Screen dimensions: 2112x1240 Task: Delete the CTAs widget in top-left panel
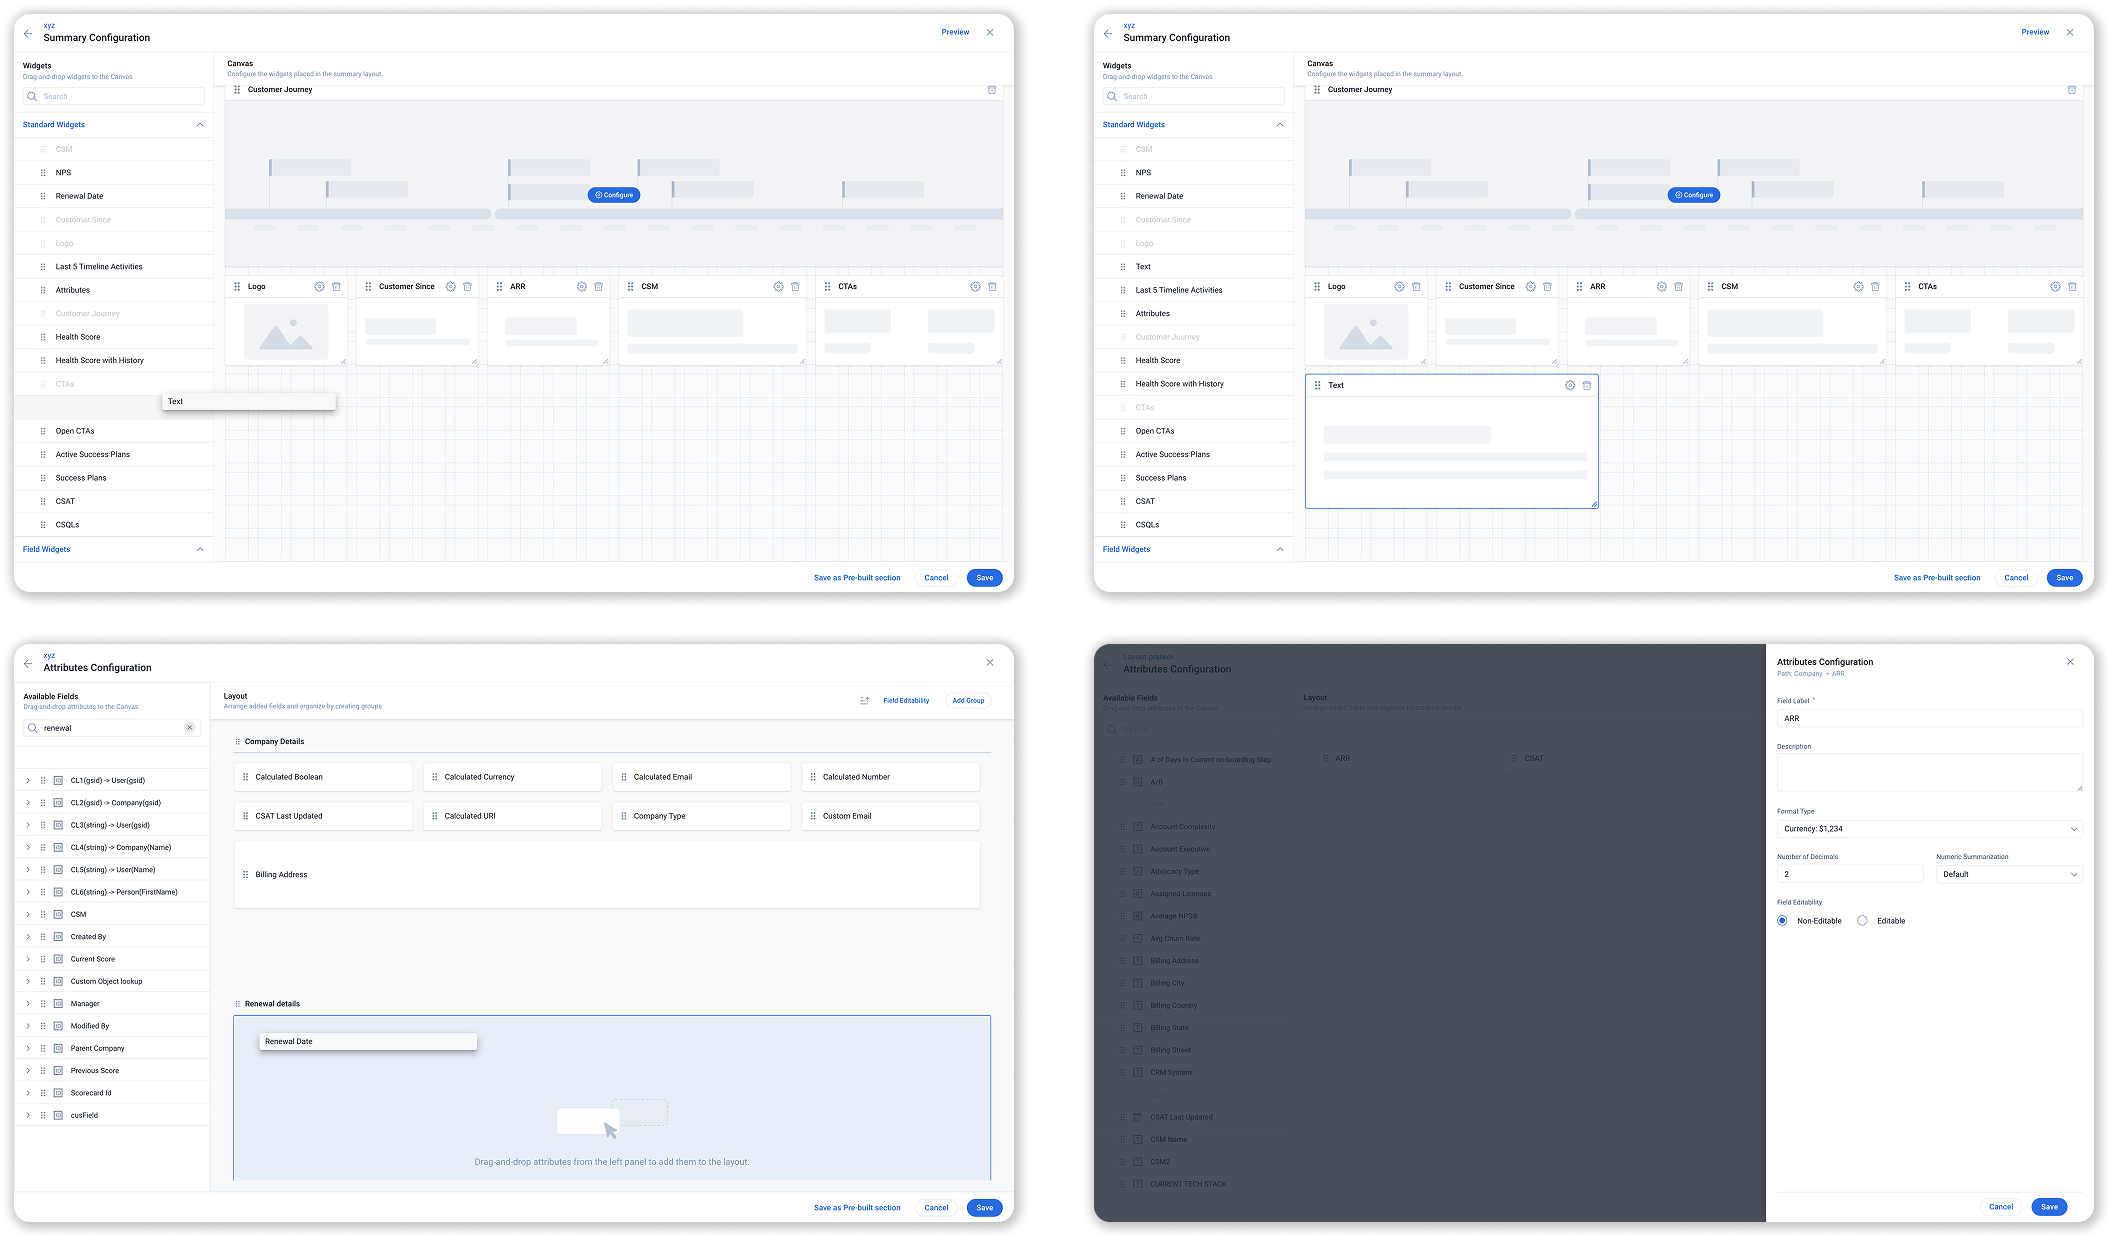[x=992, y=287]
